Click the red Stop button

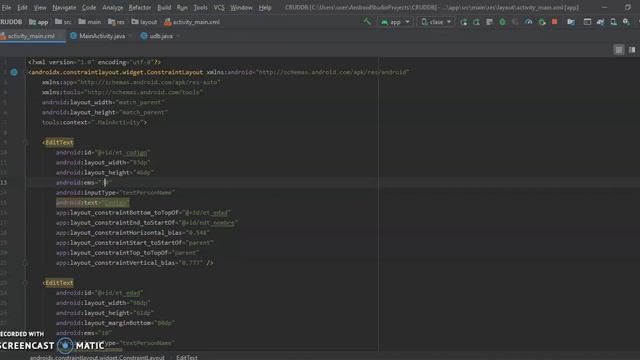pyautogui.click(x=554, y=22)
